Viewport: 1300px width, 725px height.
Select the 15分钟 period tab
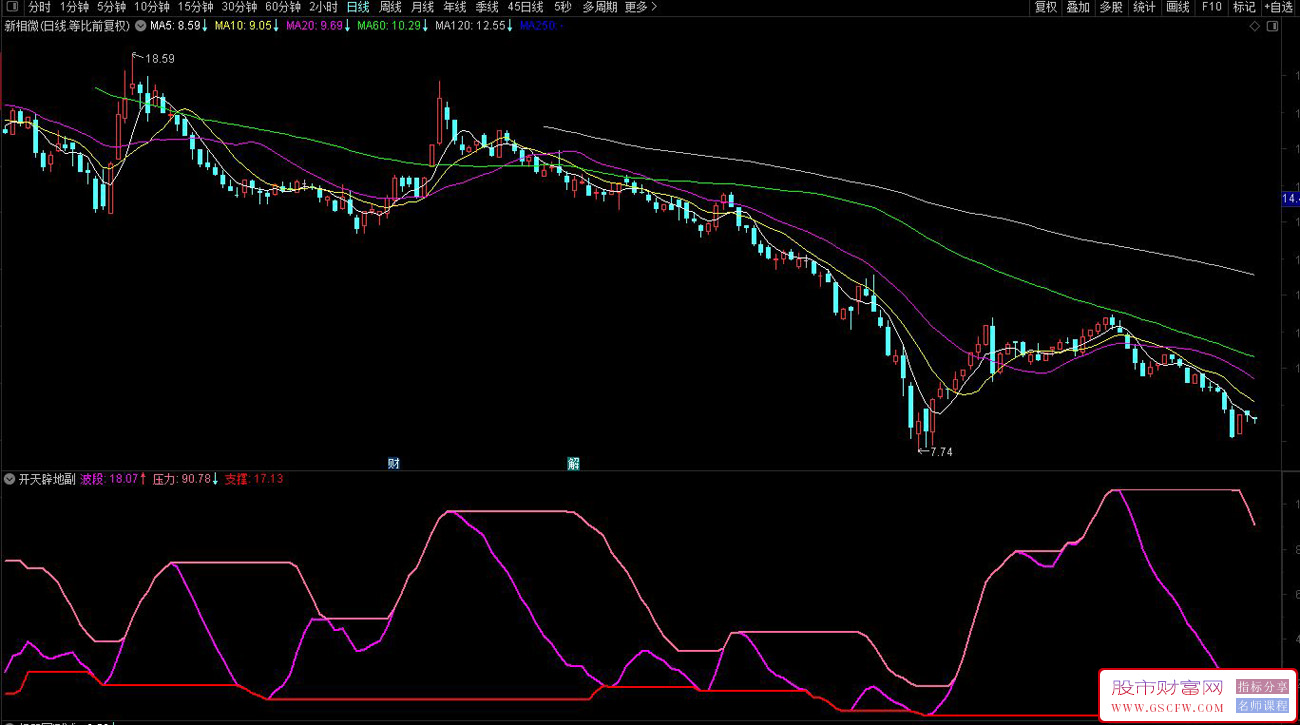(x=196, y=7)
